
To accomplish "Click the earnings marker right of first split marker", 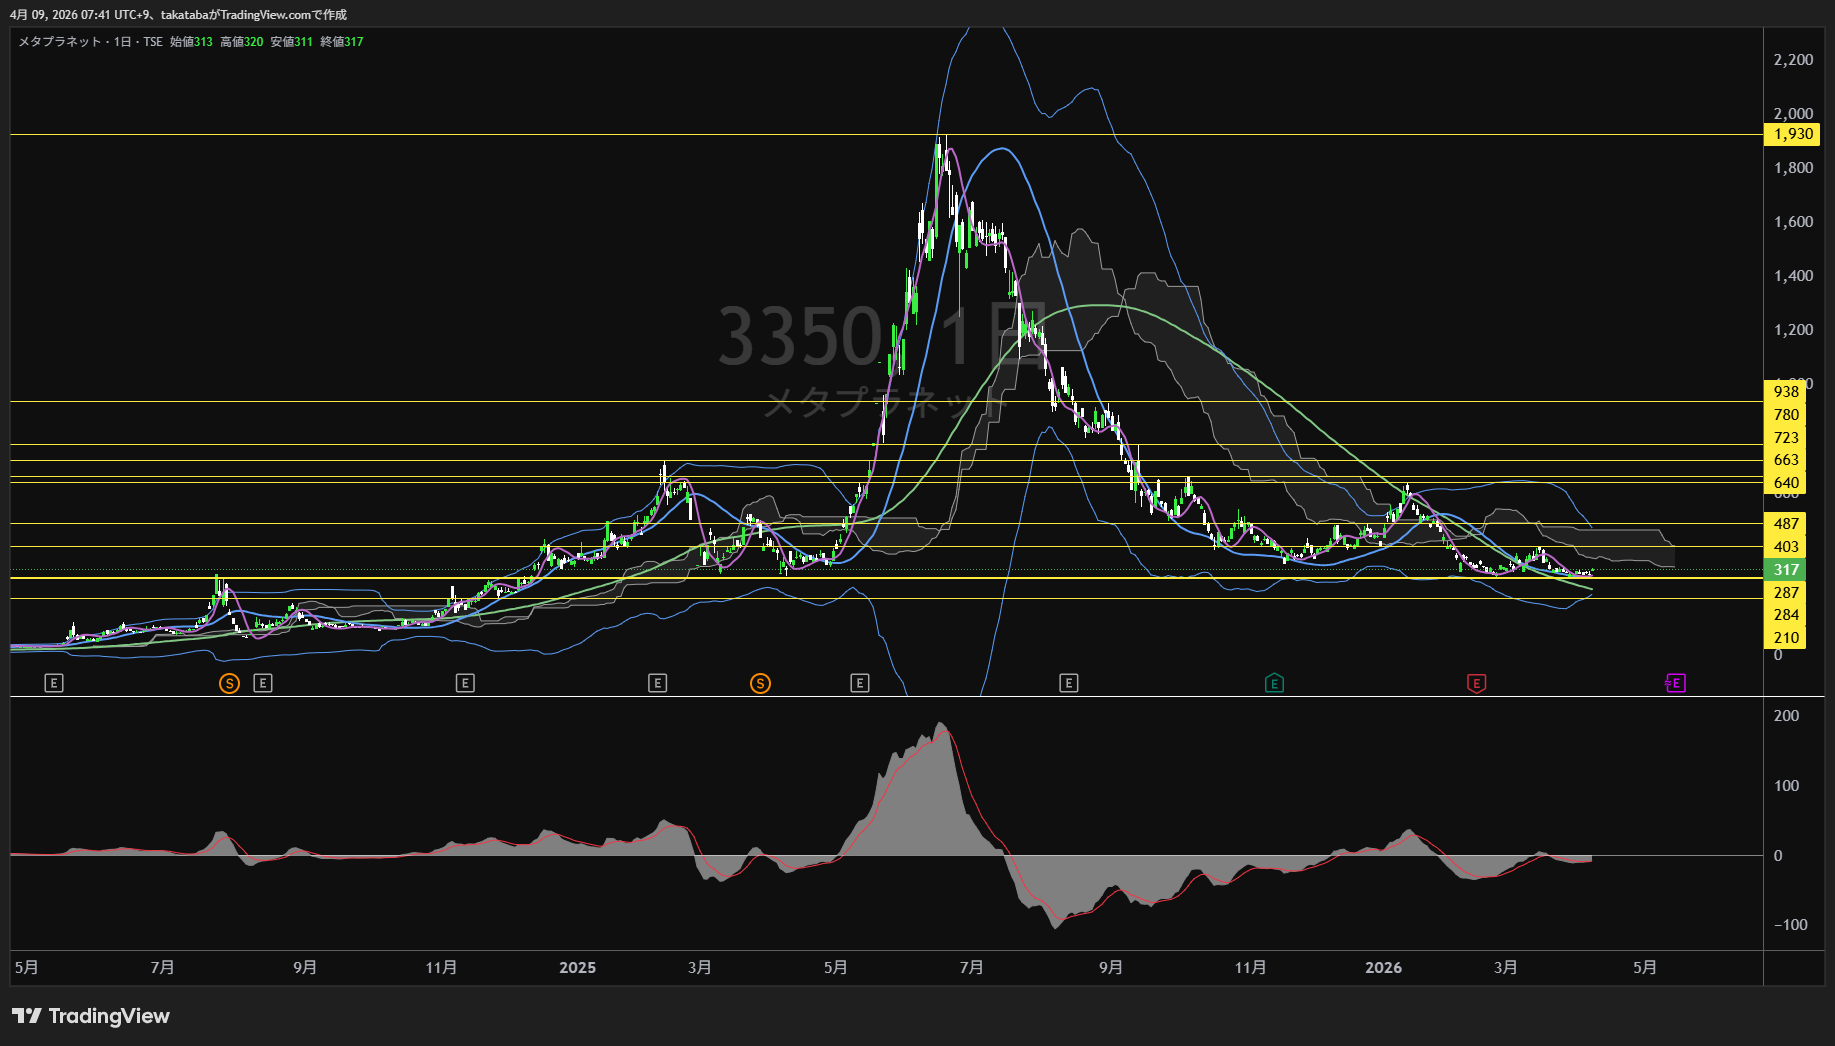I will point(263,684).
